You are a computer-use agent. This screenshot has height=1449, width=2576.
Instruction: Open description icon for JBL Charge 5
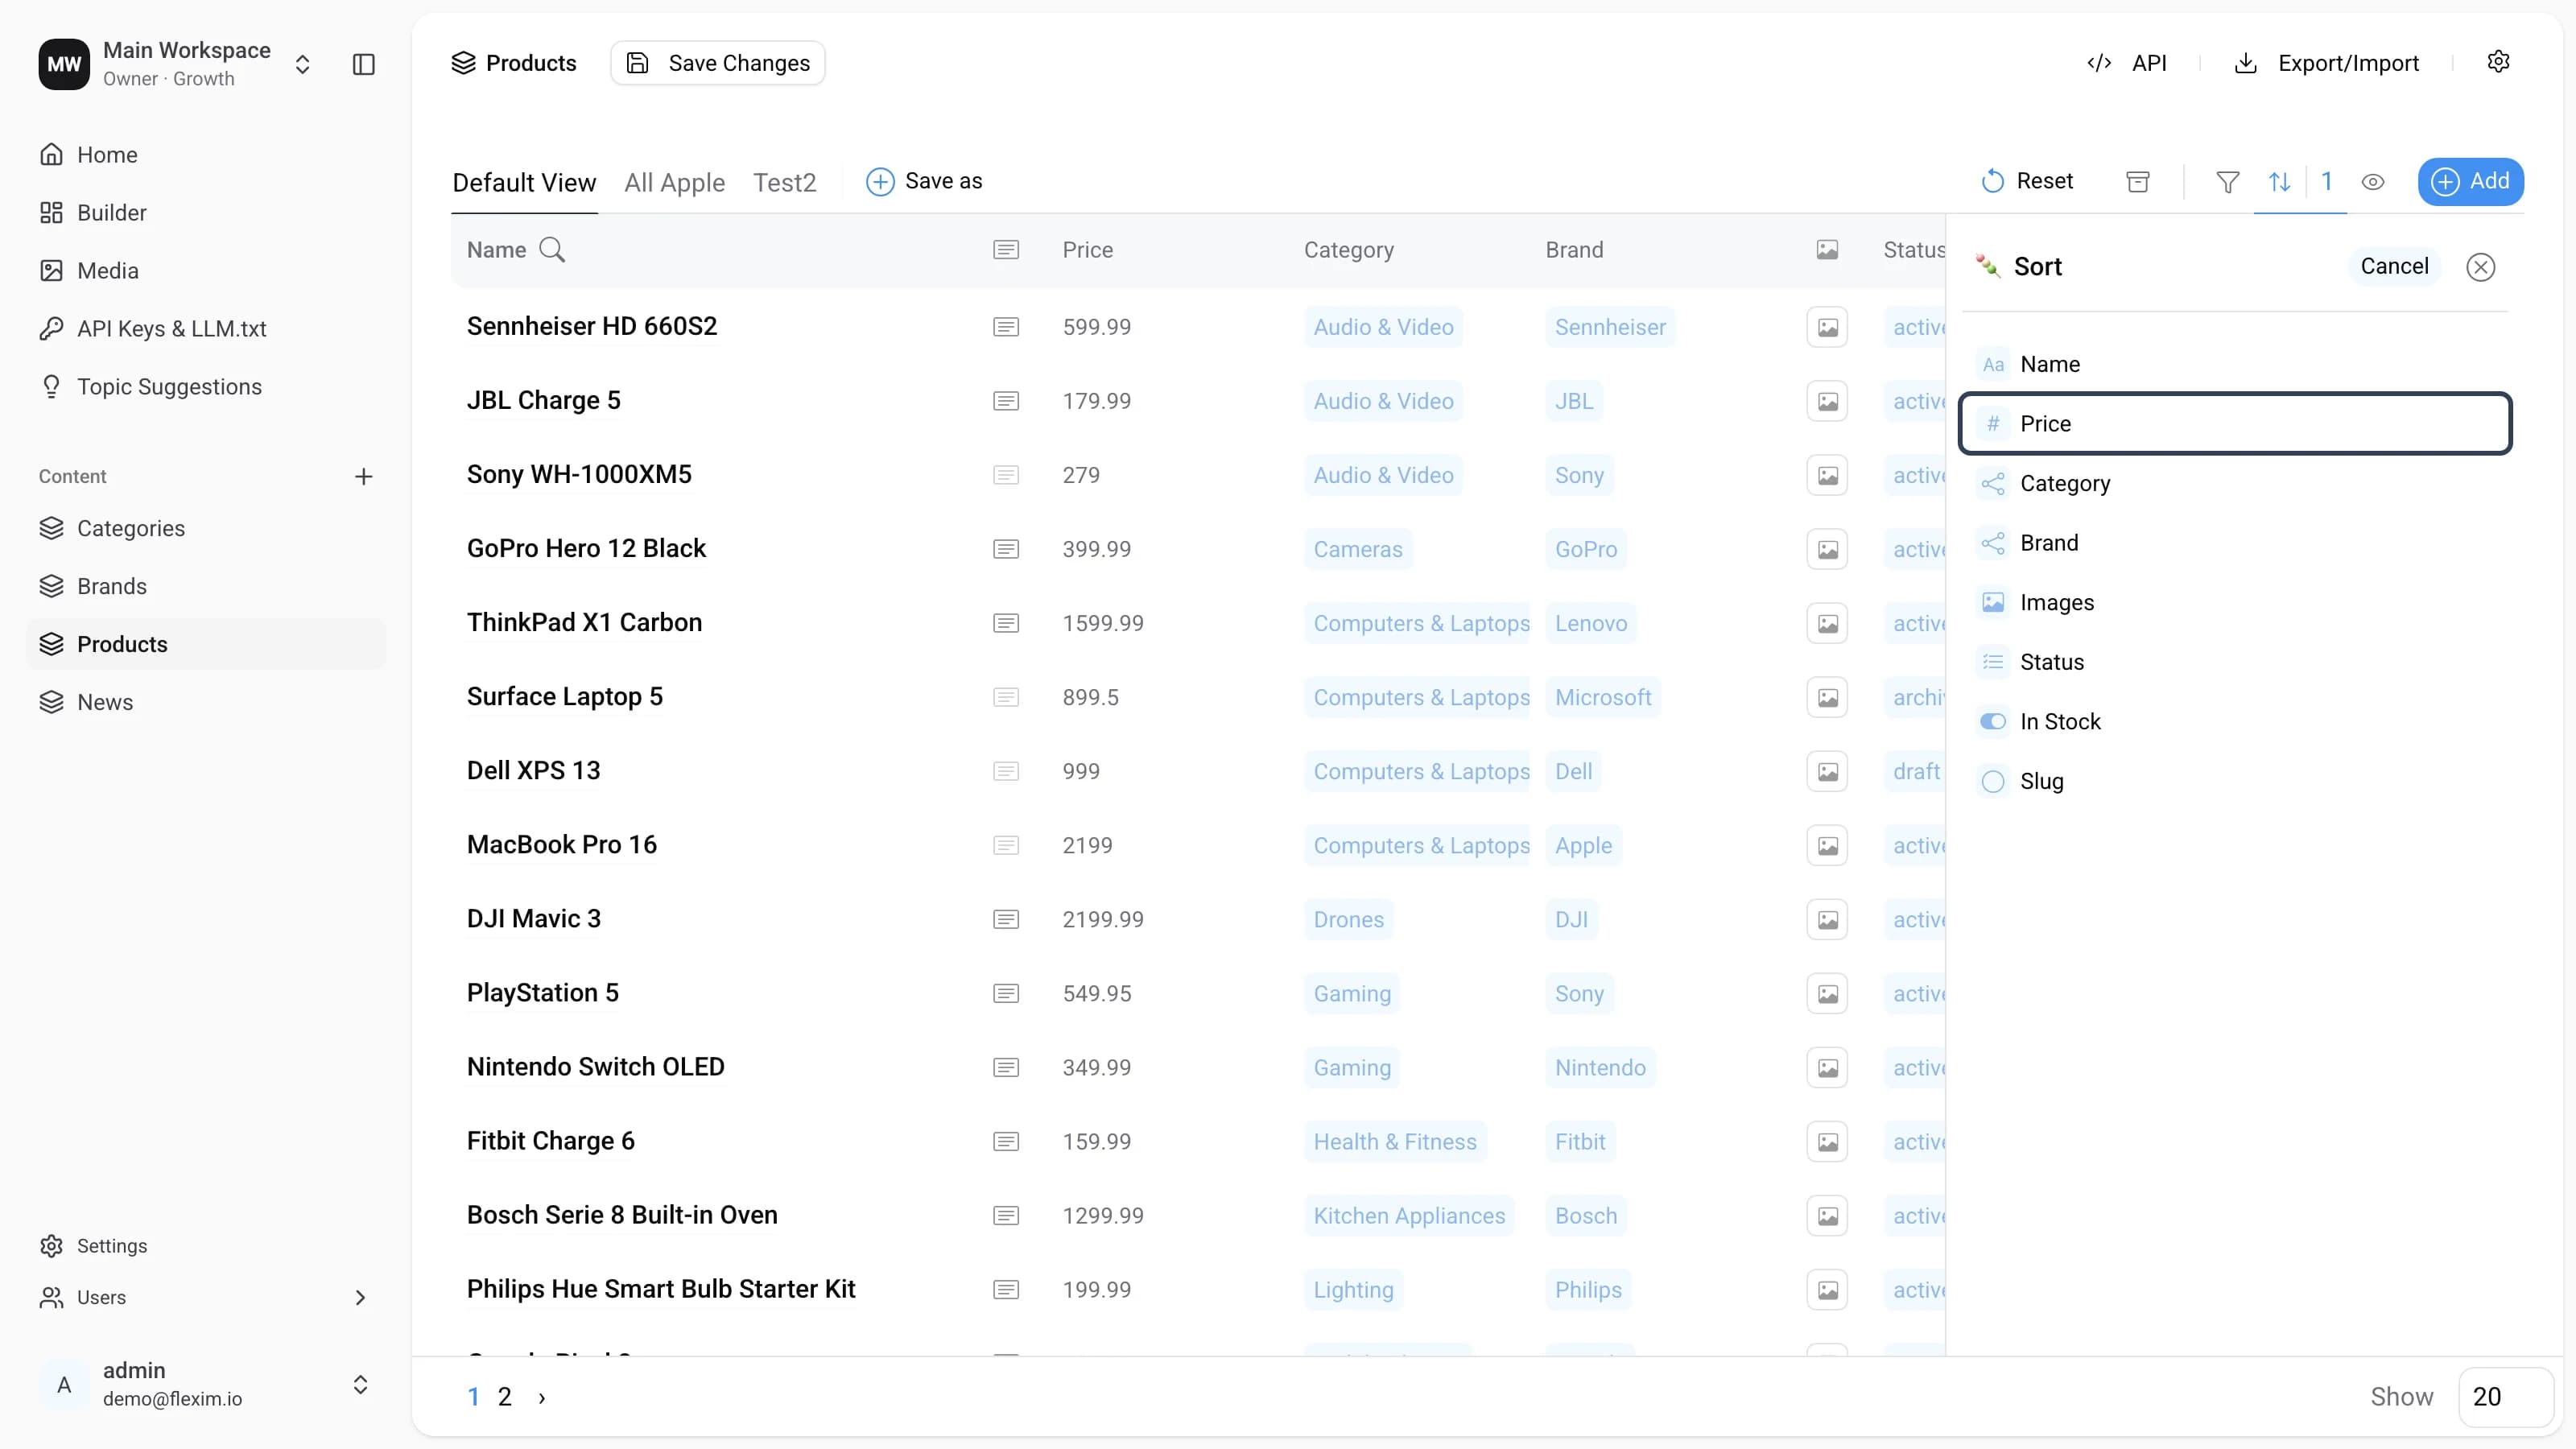tap(1006, 401)
